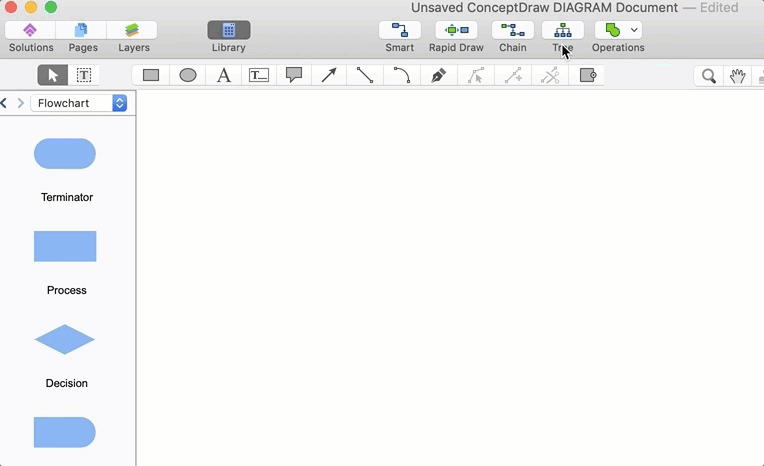Click the green Operations shape icon

pos(612,30)
